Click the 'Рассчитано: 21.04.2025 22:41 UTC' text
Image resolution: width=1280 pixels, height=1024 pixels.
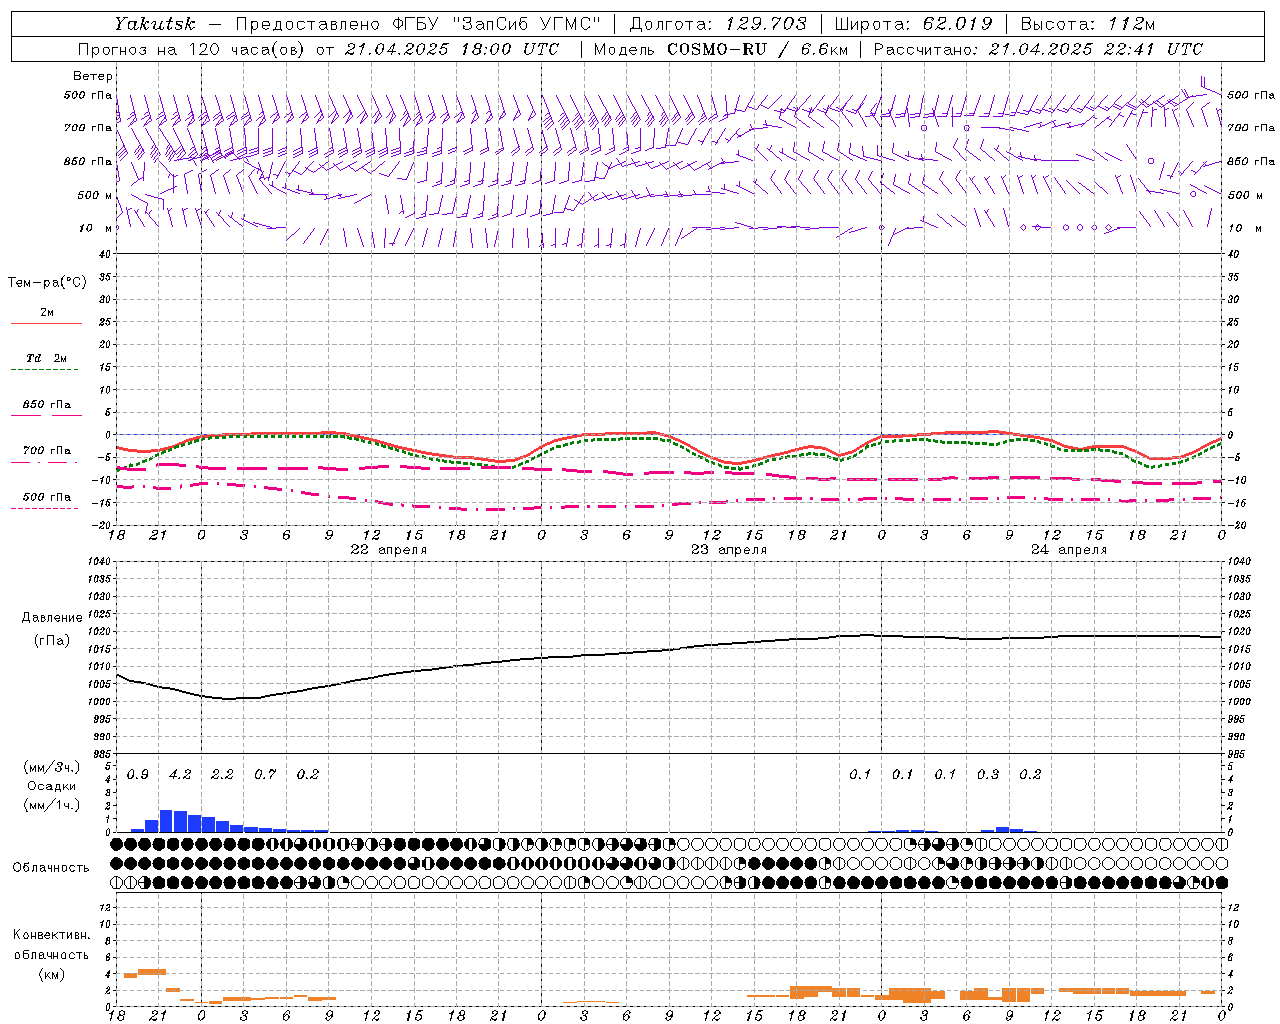click(1038, 49)
